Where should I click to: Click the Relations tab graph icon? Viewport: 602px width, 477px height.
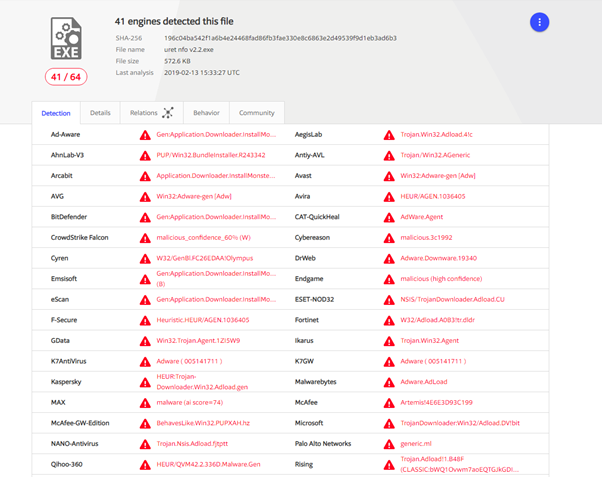(x=167, y=113)
